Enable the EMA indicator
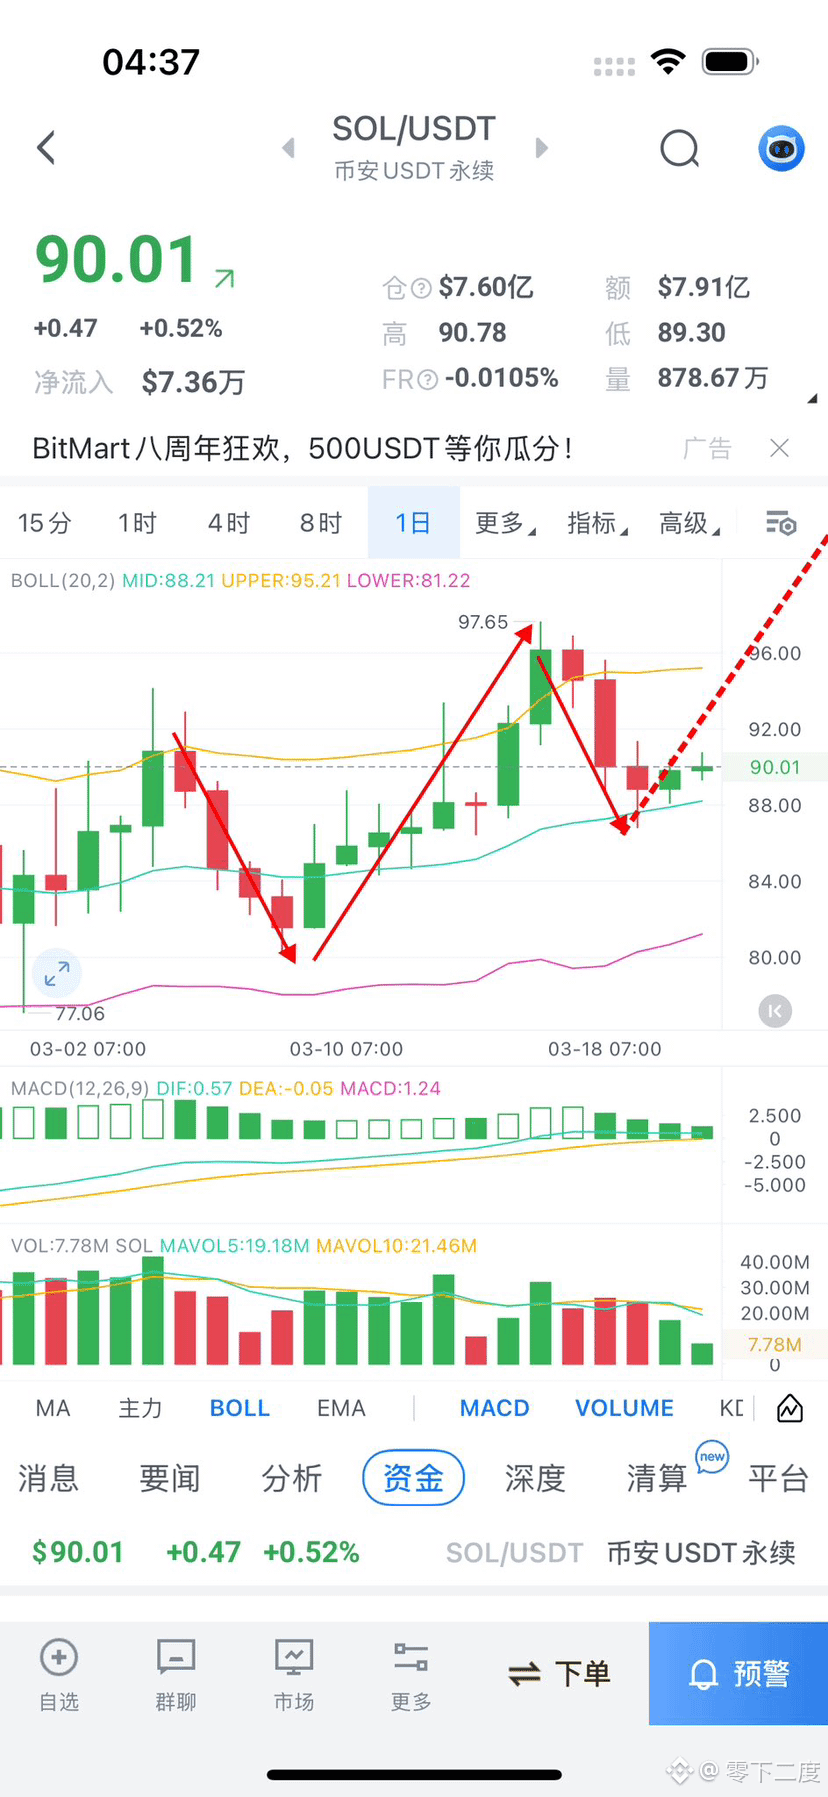The height and width of the screenshot is (1797, 828). coord(341,1408)
